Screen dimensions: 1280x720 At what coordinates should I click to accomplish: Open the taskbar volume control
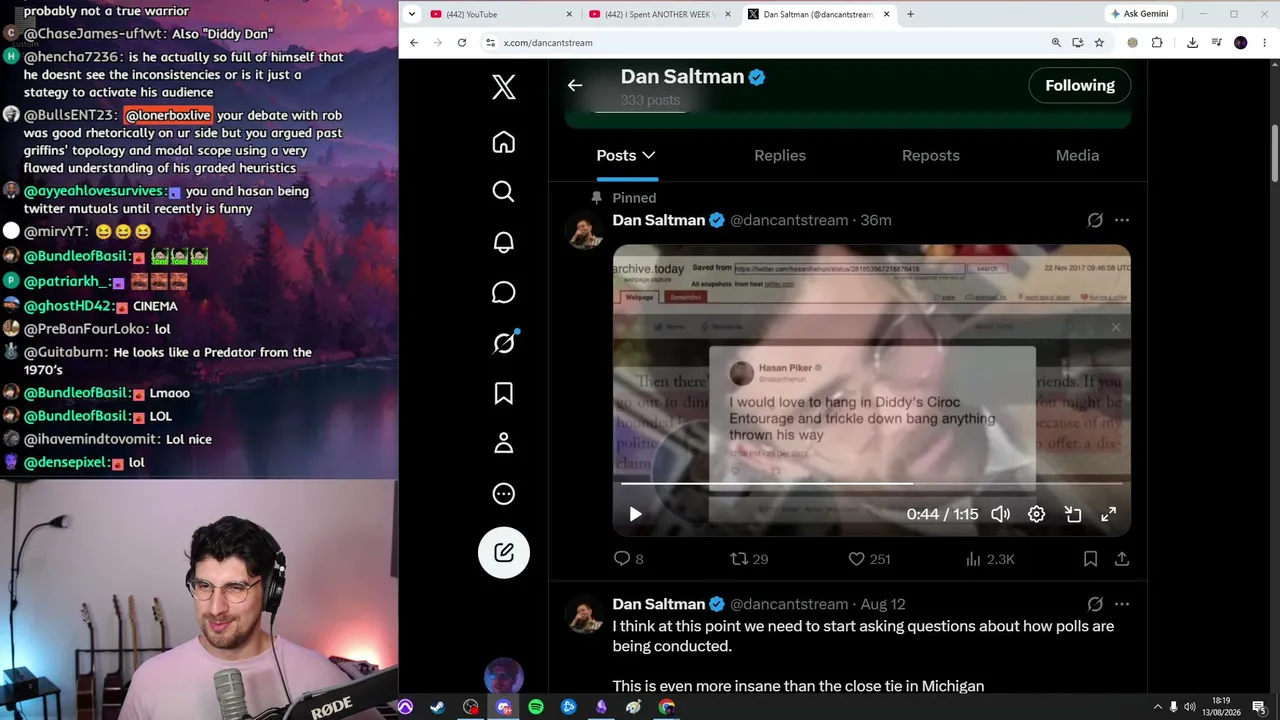[1191, 707]
